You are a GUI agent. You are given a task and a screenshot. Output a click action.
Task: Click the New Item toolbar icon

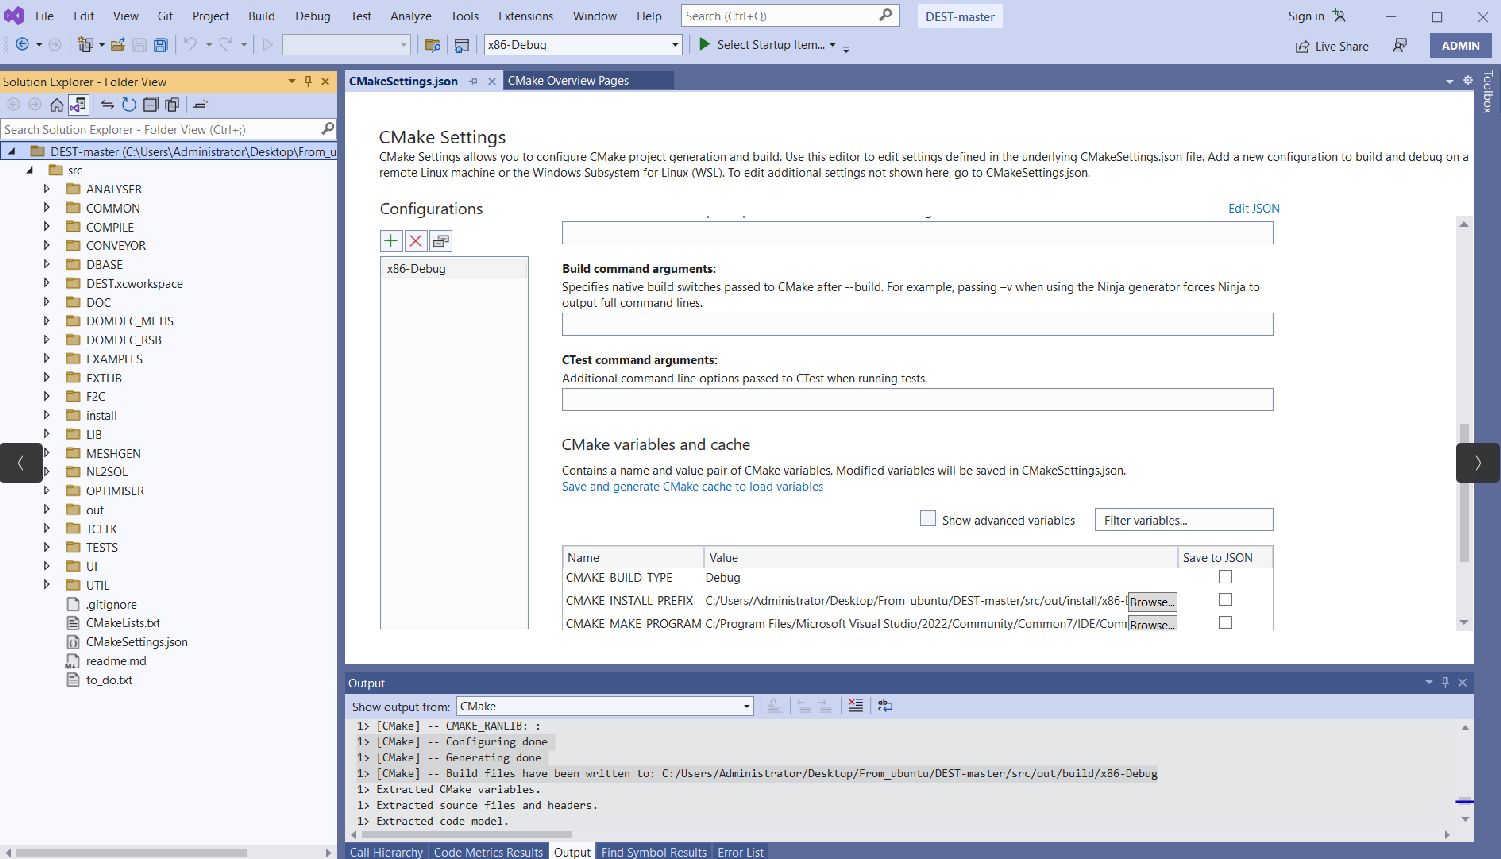click(x=85, y=45)
